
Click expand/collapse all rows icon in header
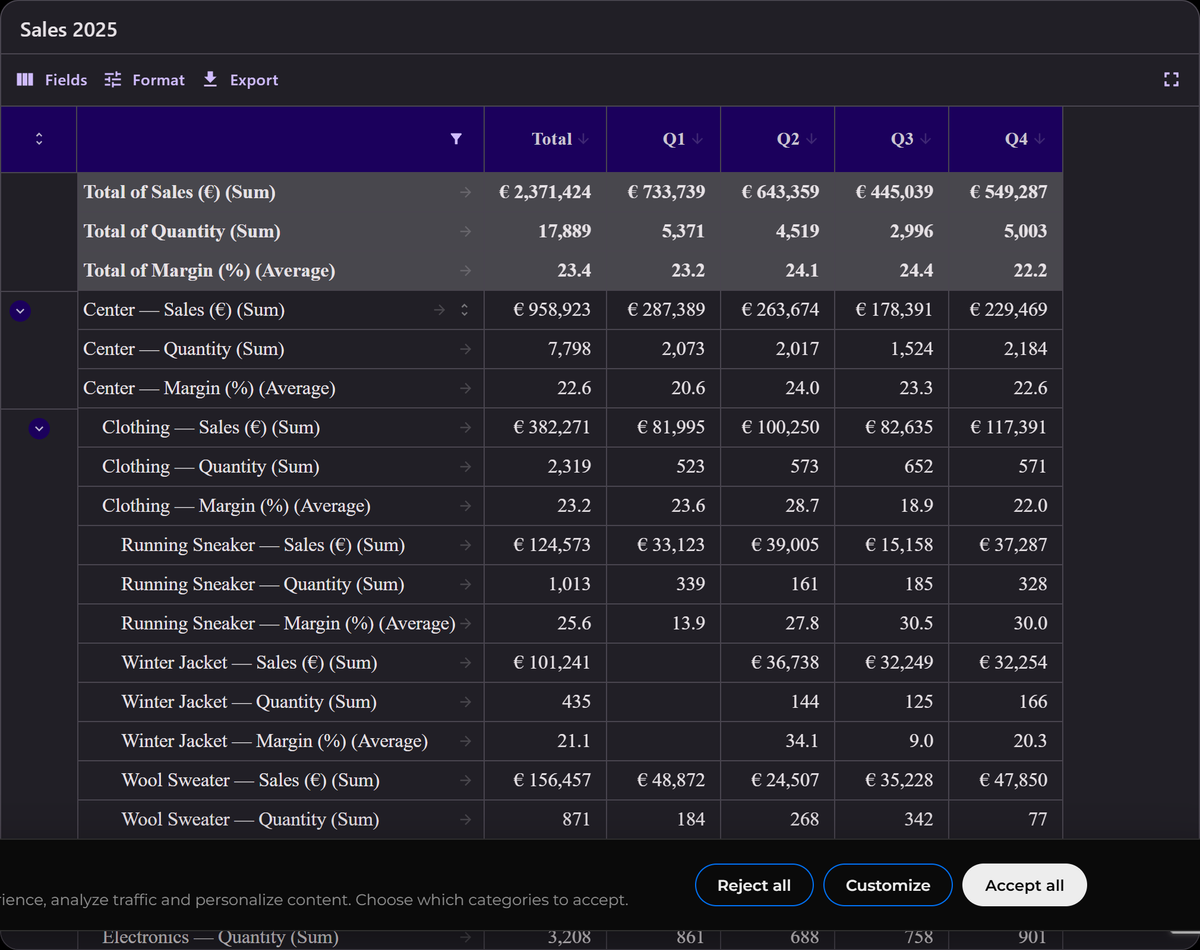39,139
